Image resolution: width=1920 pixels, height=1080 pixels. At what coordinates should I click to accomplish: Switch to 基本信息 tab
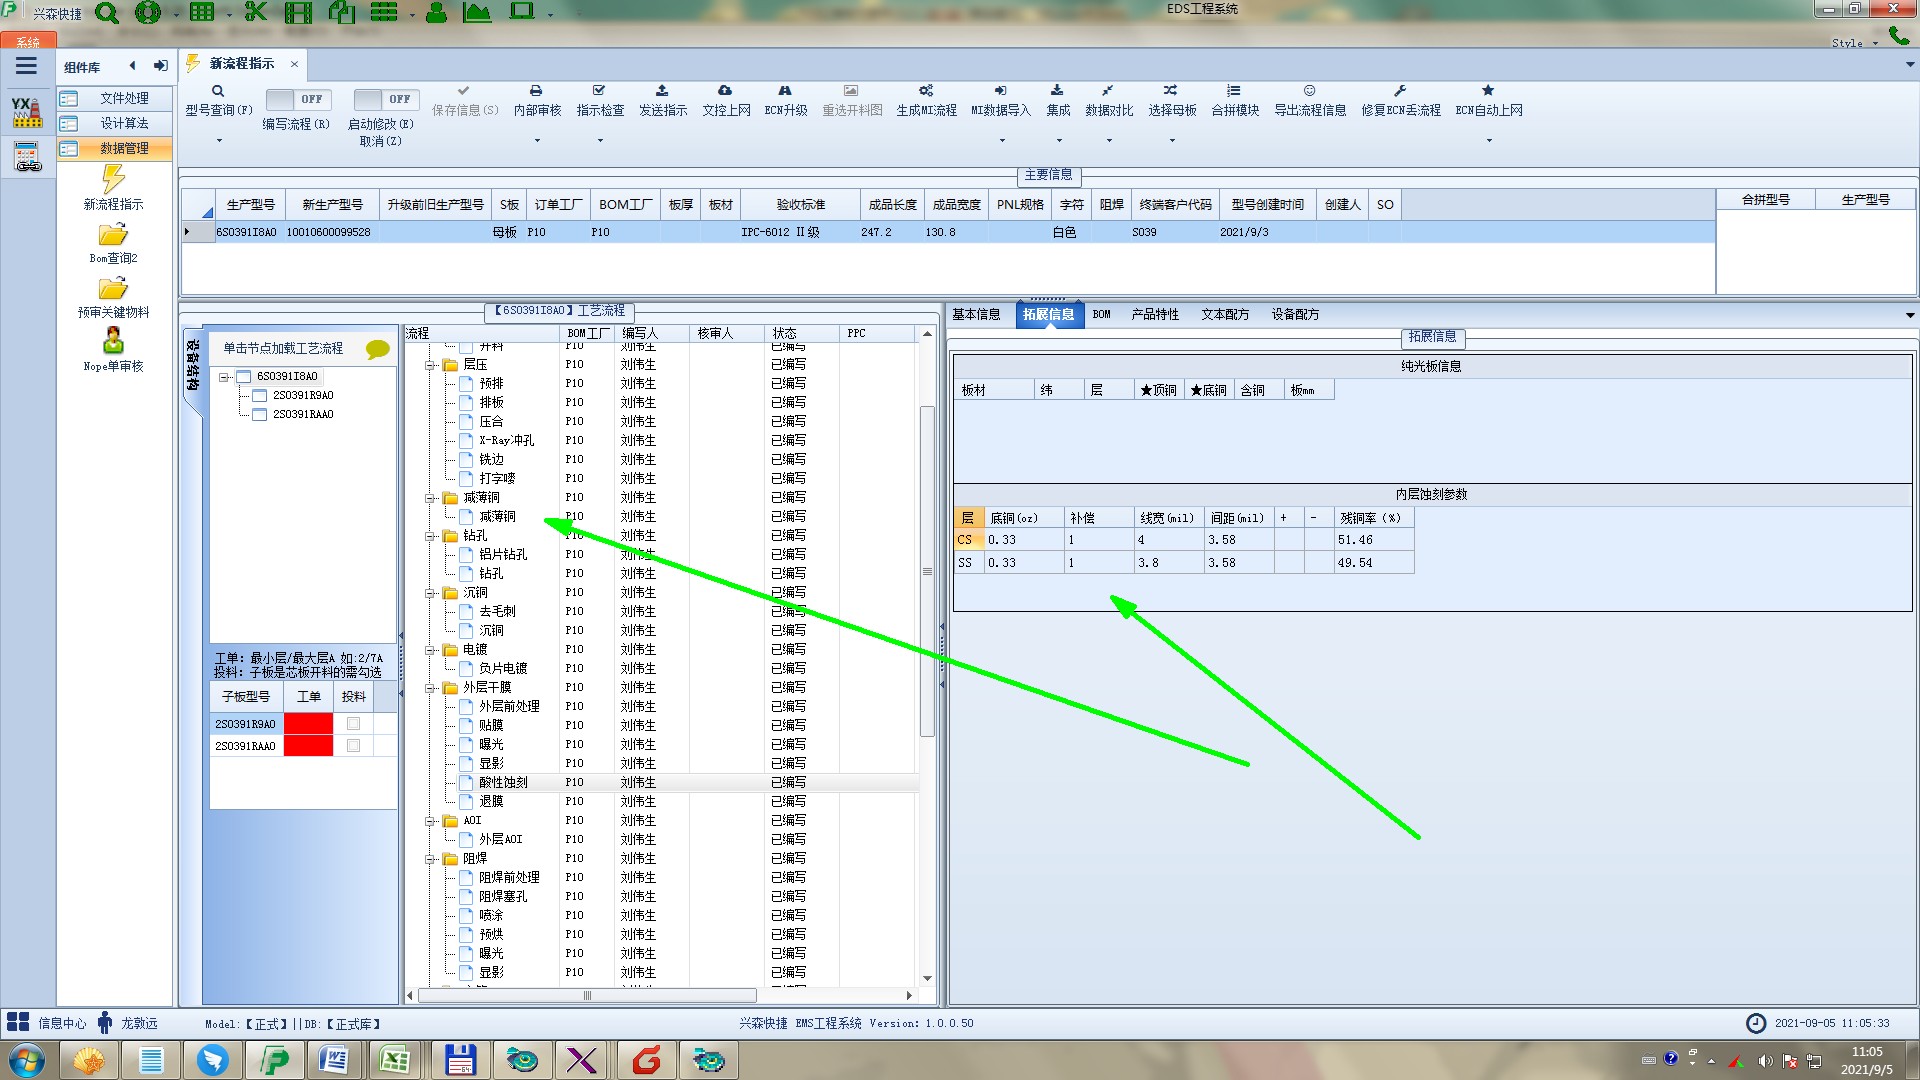pyautogui.click(x=976, y=314)
